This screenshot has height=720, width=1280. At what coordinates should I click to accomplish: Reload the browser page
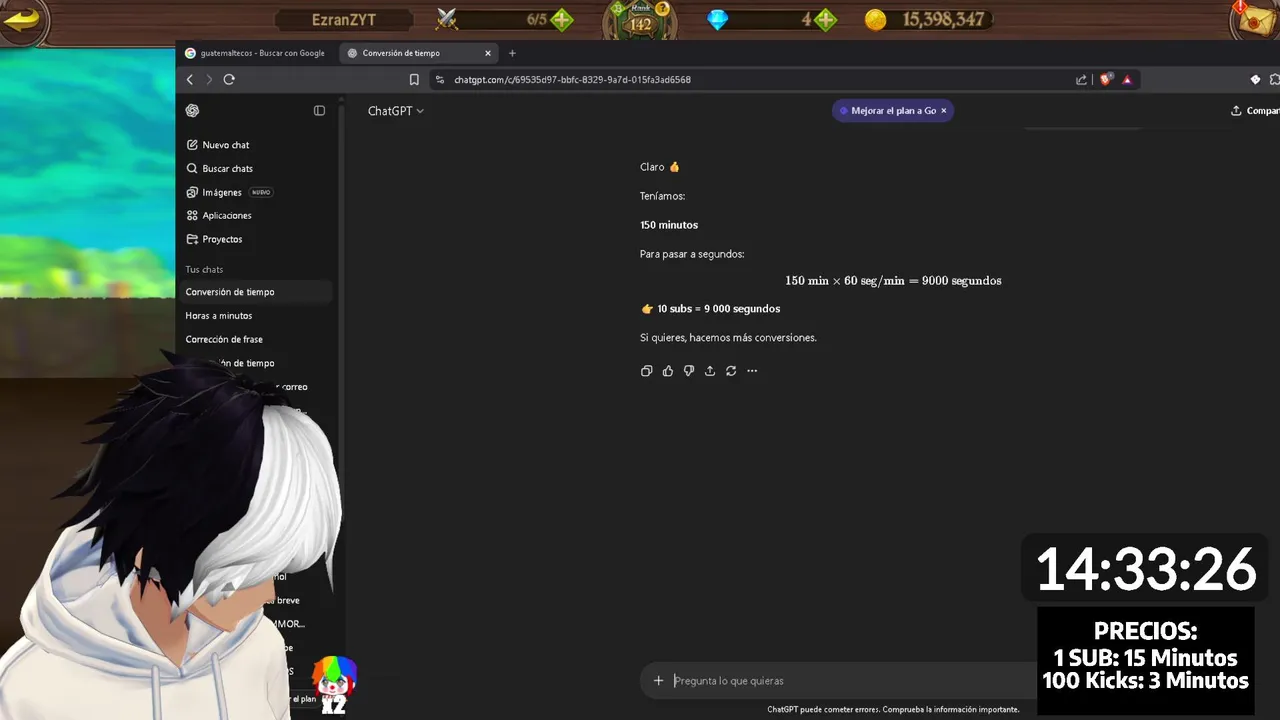point(229,80)
